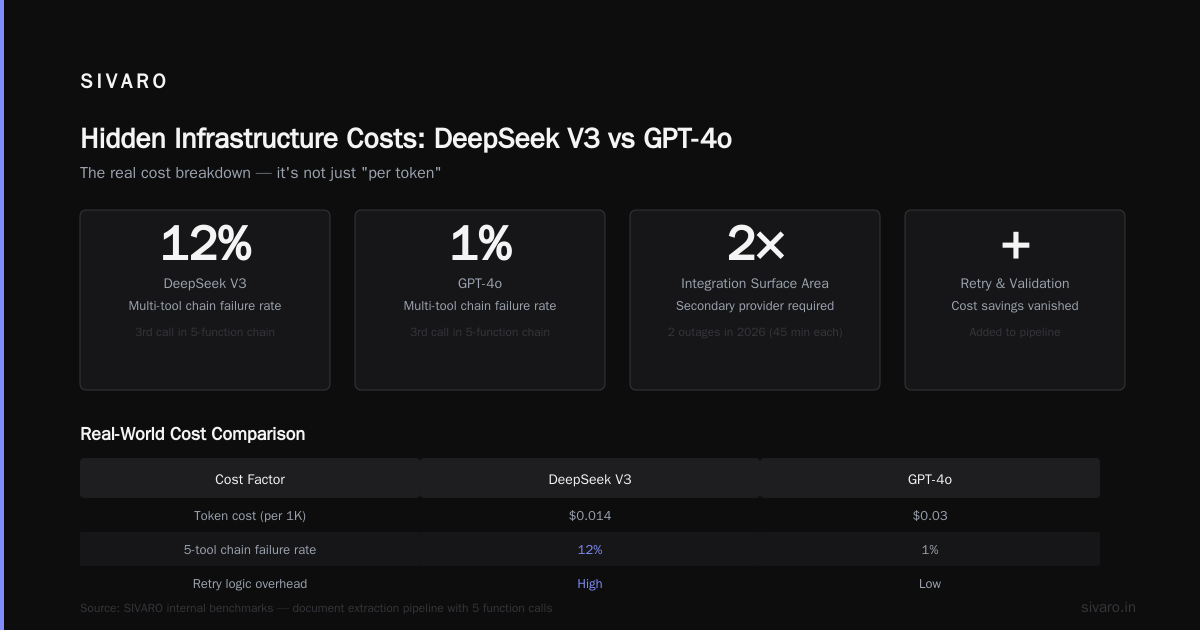1200x630 pixels.
Task: Click the $0.014 table cell
Action: [x=590, y=516]
